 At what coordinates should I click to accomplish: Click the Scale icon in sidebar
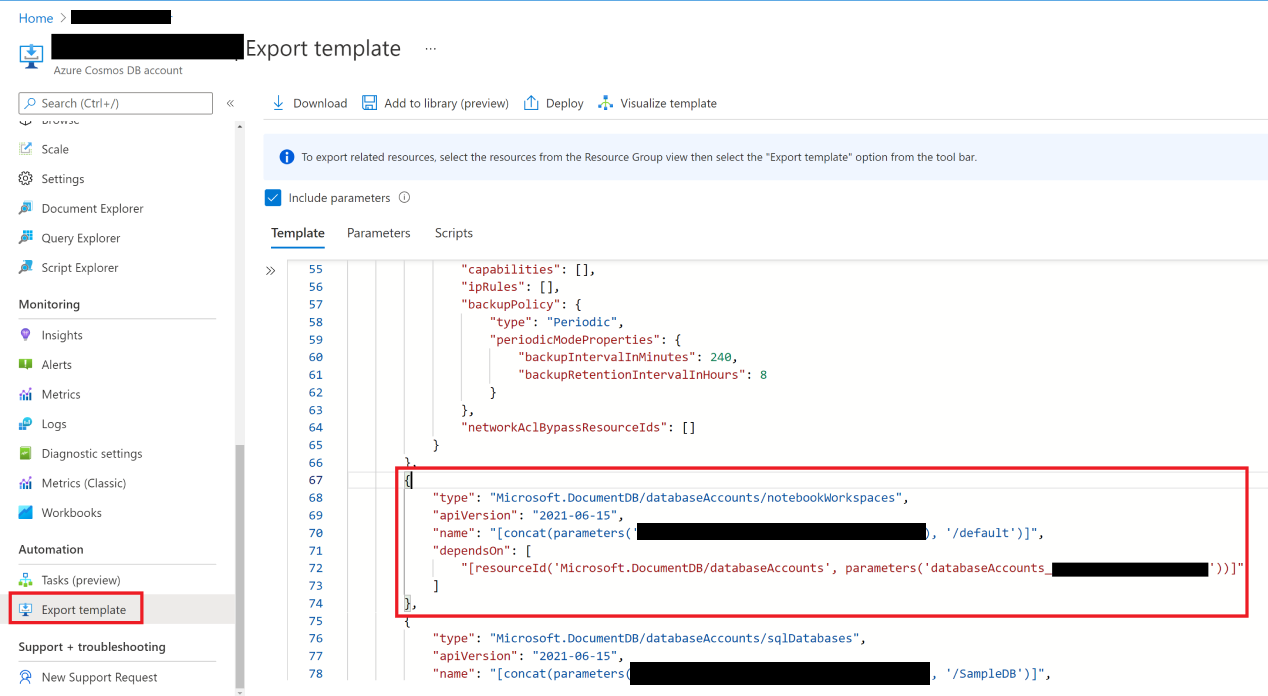(x=26, y=149)
